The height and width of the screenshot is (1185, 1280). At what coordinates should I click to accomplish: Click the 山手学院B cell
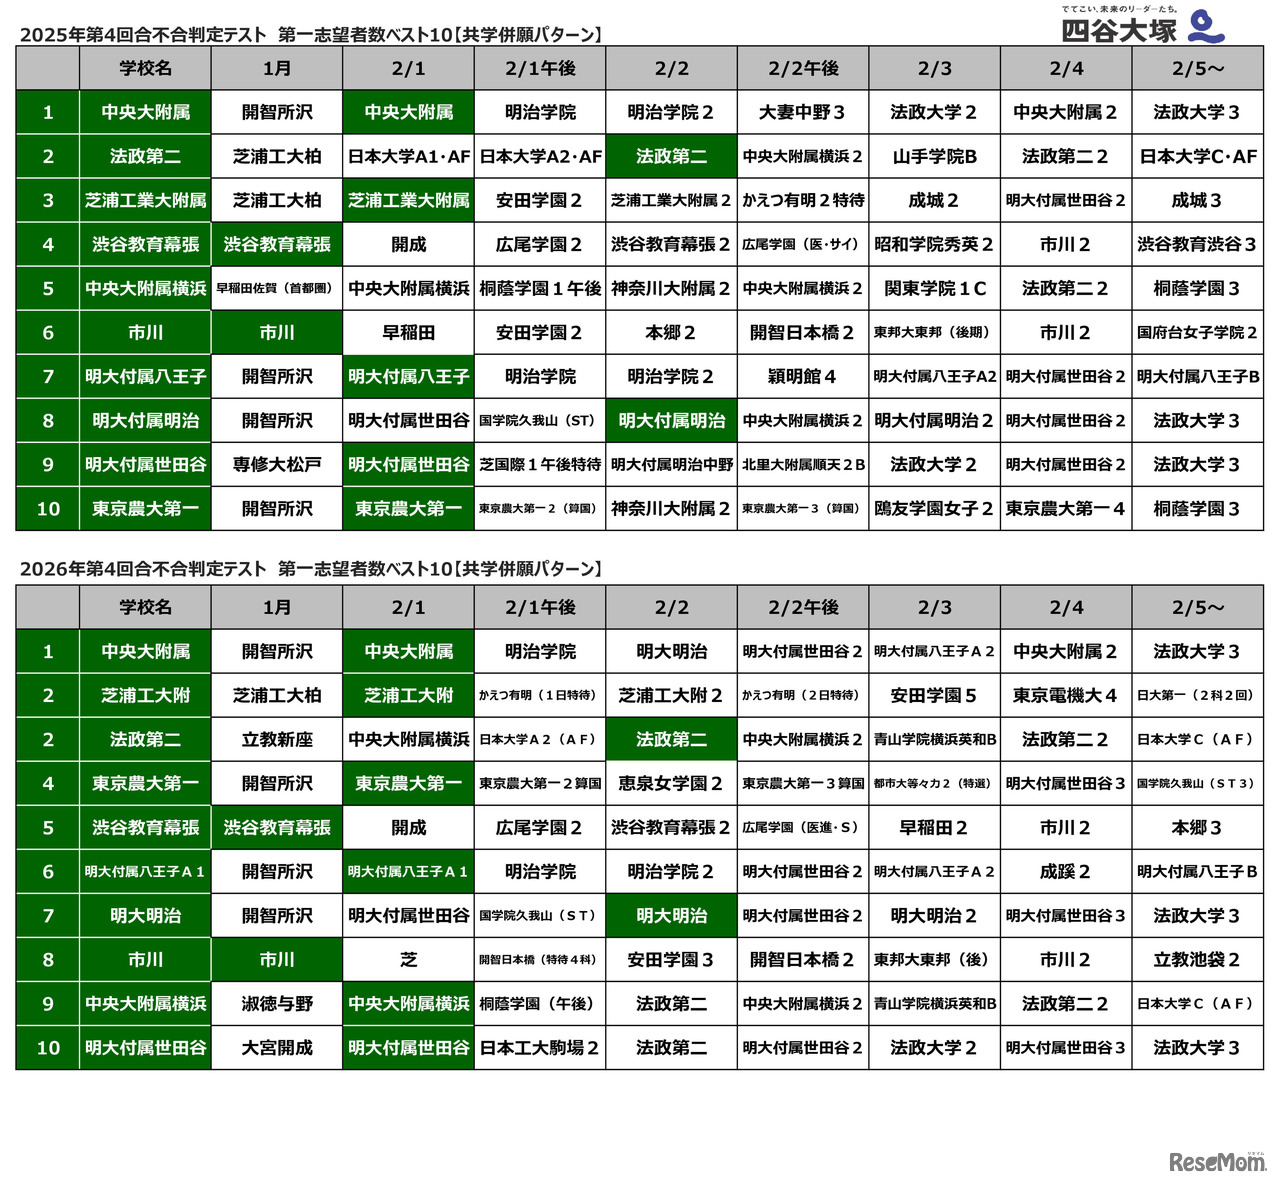coord(935,156)
